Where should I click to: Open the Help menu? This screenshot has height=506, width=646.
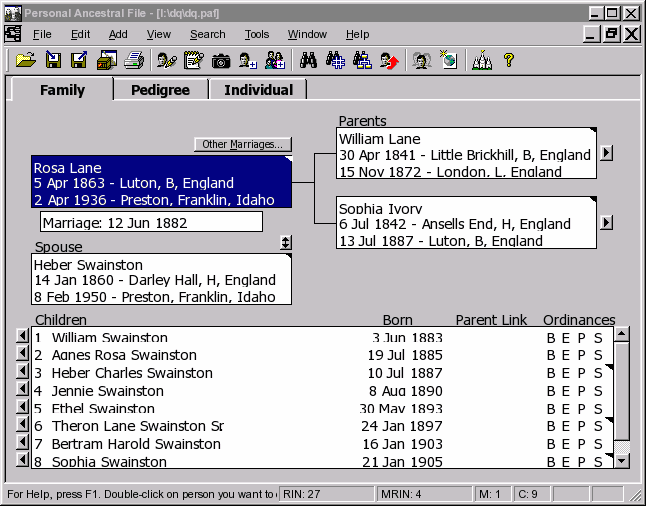click(x=358, y=34)
